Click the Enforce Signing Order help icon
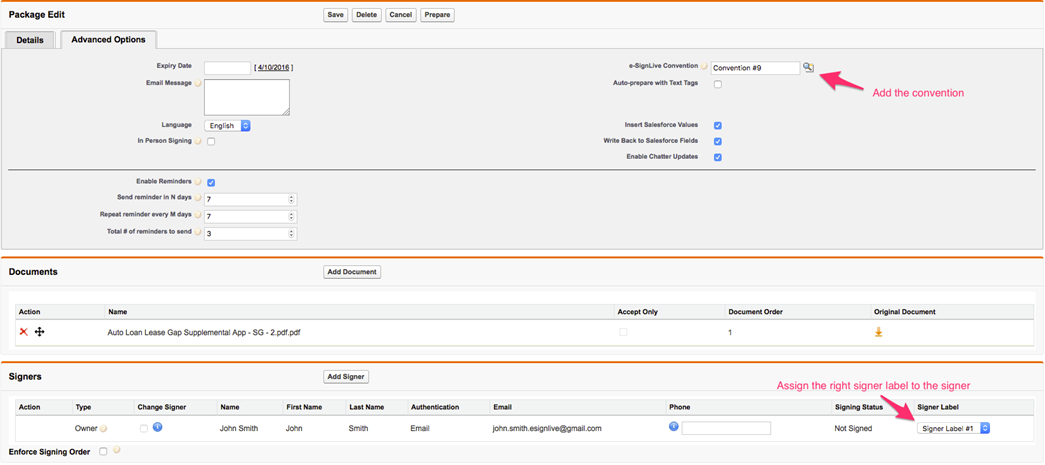 [117, 451]
